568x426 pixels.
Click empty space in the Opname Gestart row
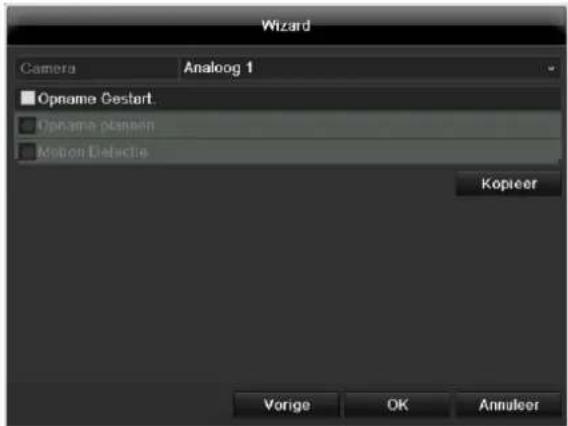click(357, 99)
